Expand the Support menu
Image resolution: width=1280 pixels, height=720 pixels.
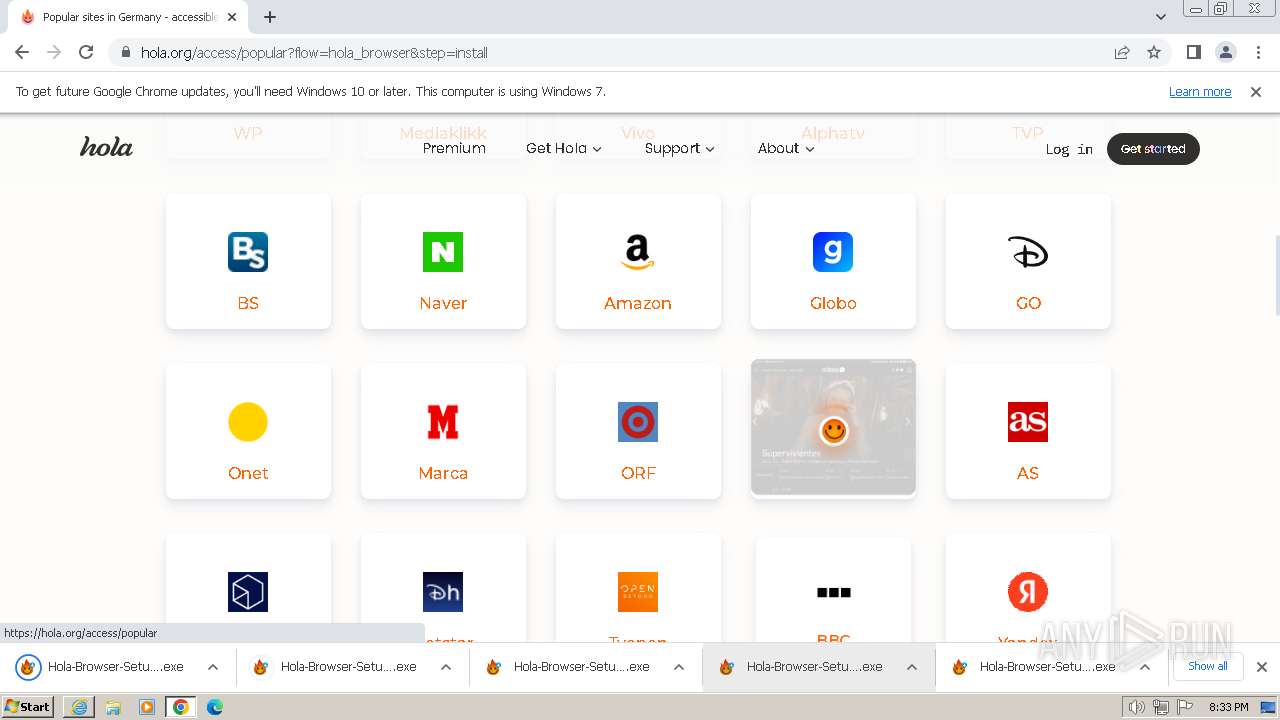click(680, 148)
